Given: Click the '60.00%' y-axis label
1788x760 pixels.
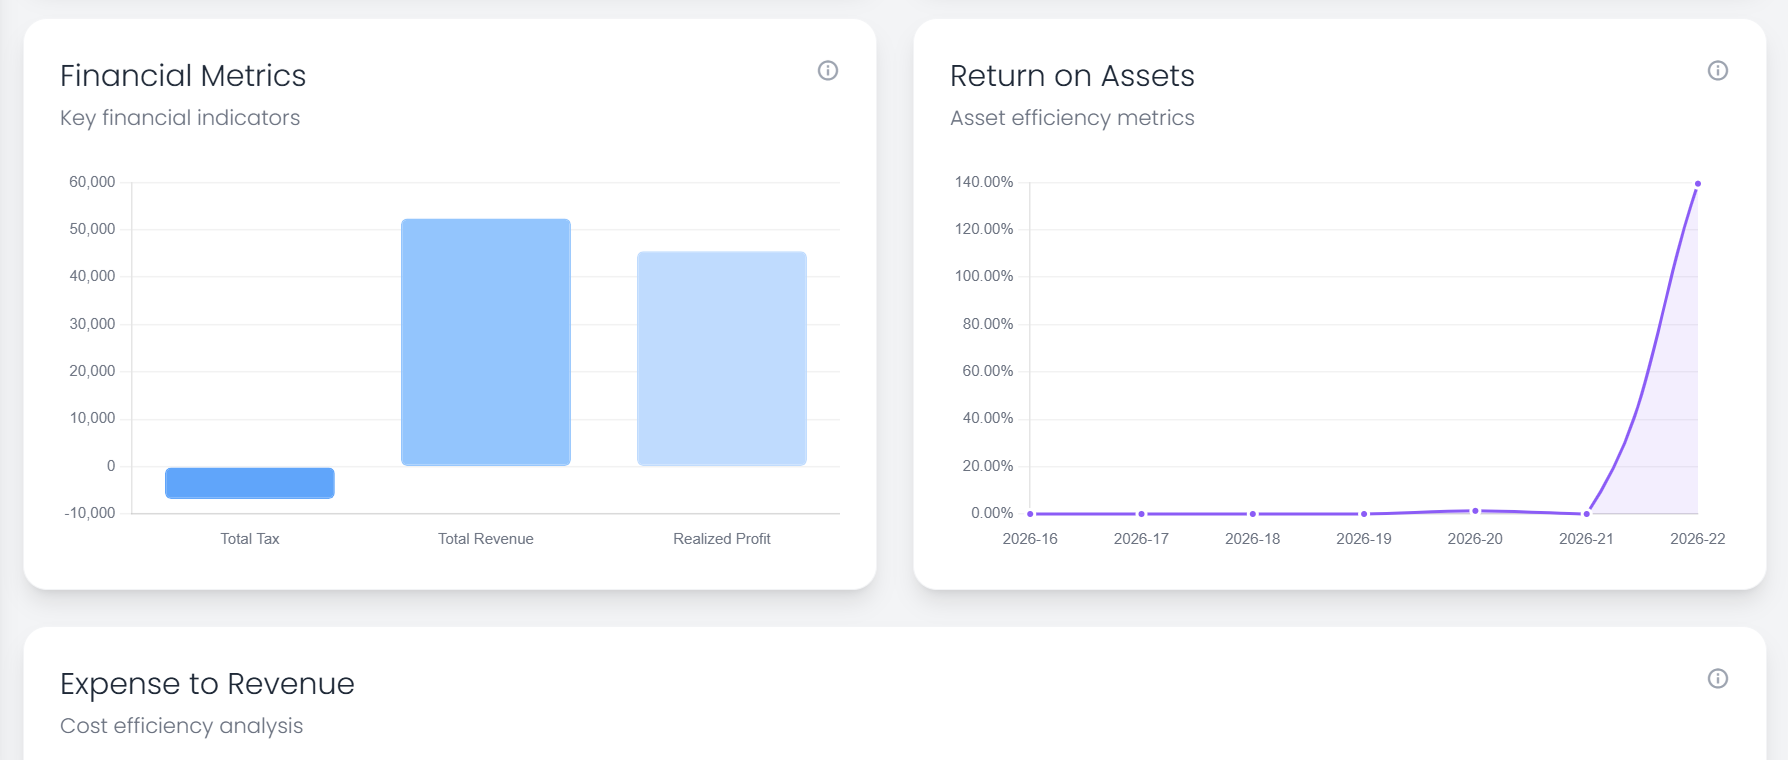Looking at the screenshot, I should [x=988, y=371].
